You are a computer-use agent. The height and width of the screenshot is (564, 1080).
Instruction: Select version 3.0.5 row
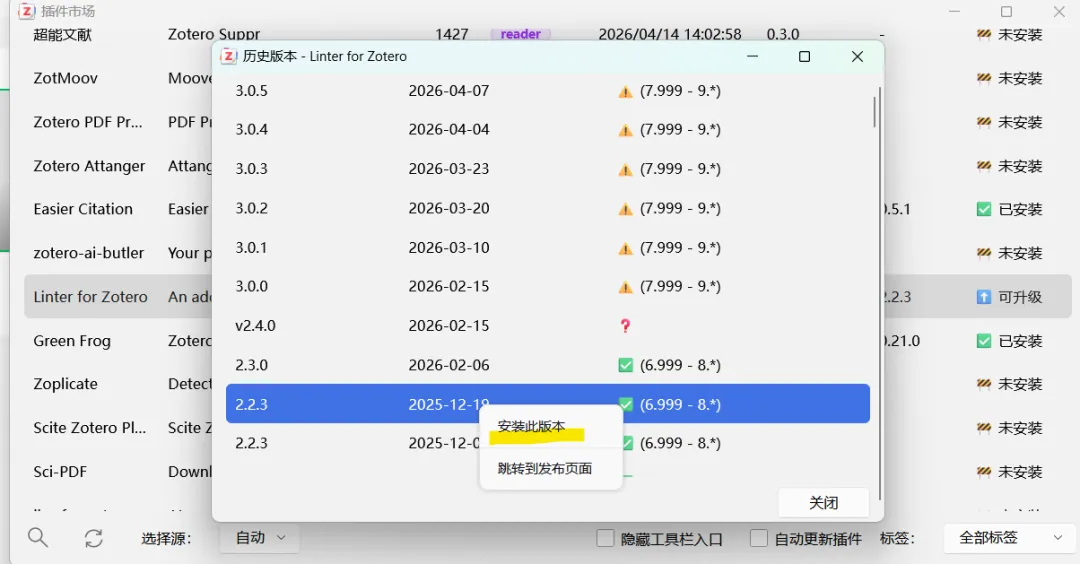point(548,91)
